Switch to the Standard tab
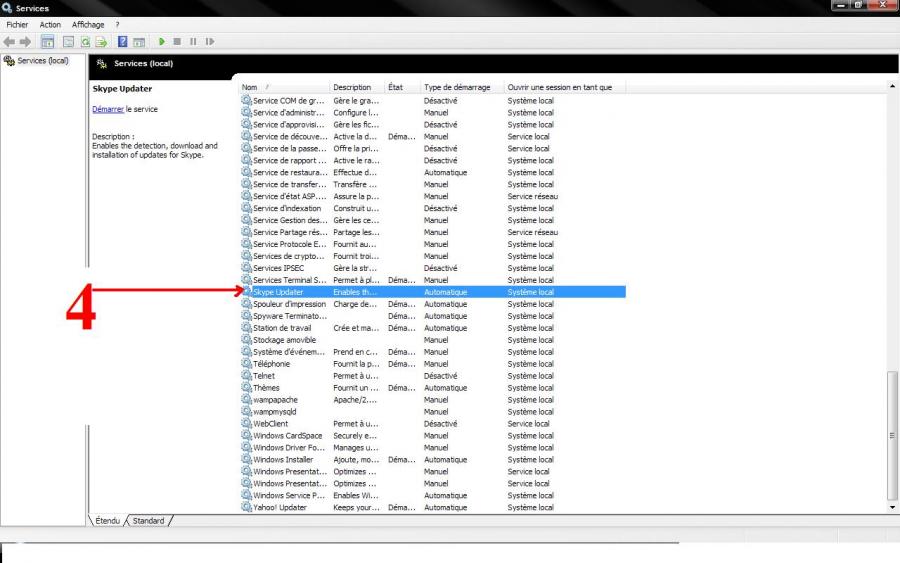This screenshot has height=563, width=900. (x=149, y=521)
